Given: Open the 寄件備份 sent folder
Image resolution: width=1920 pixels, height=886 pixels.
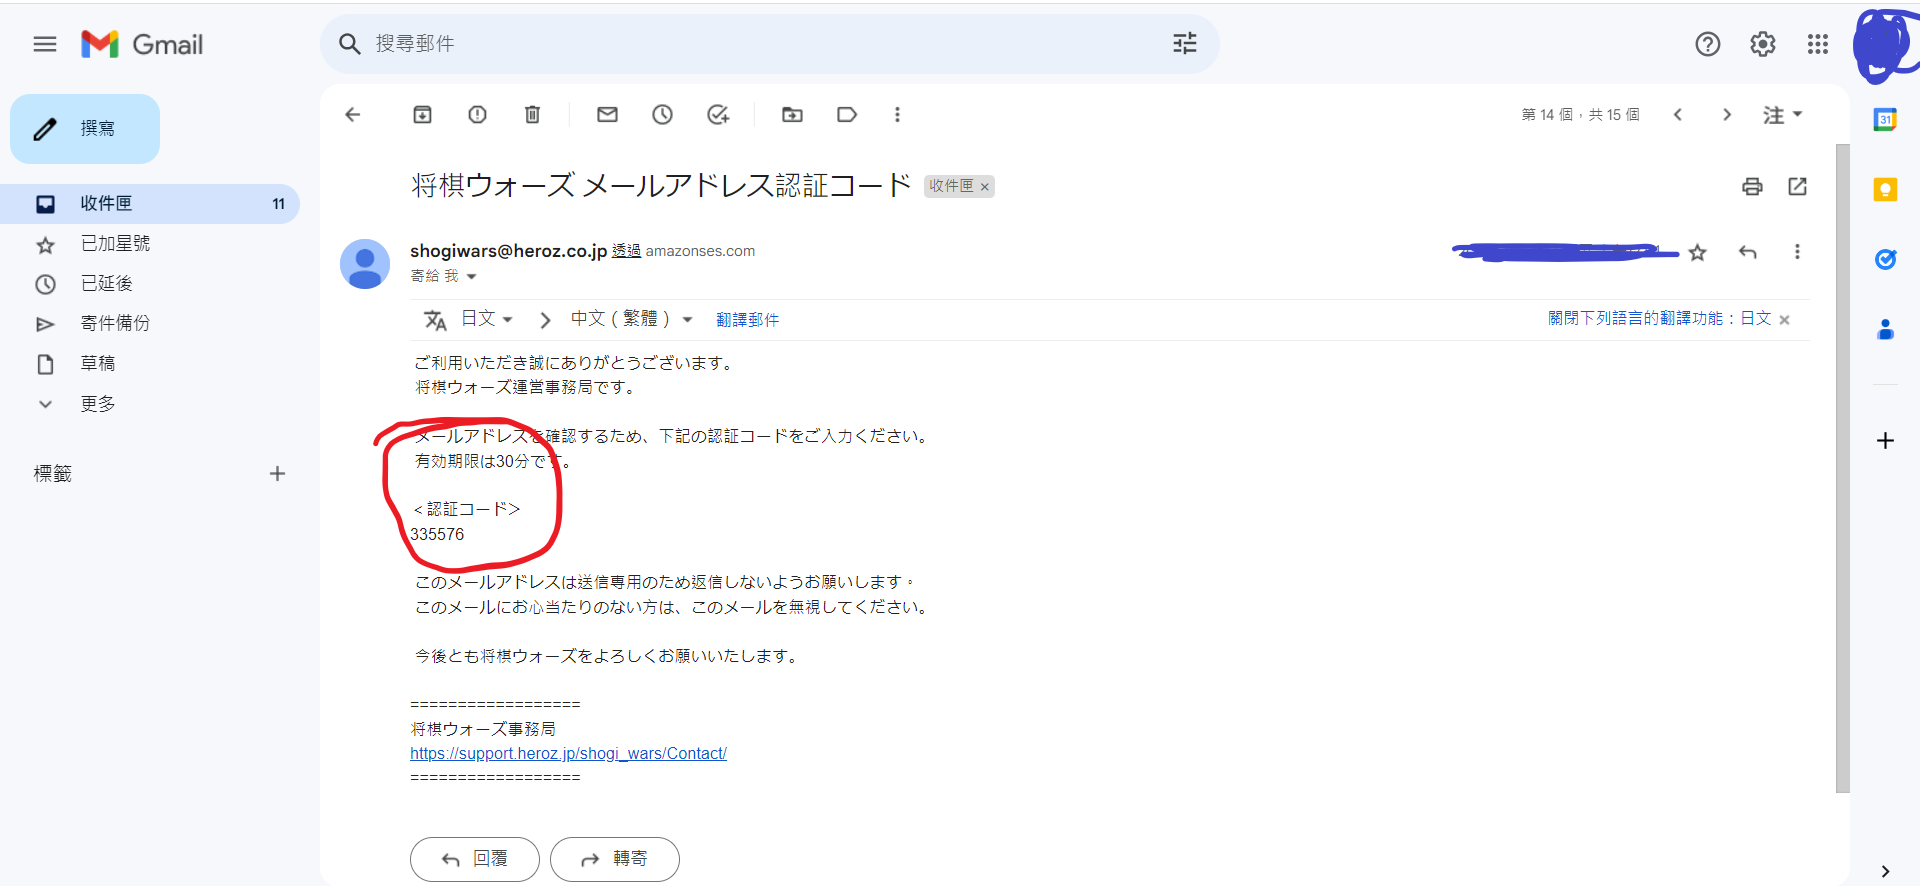Looking at the screenshot, I should 150,324.
